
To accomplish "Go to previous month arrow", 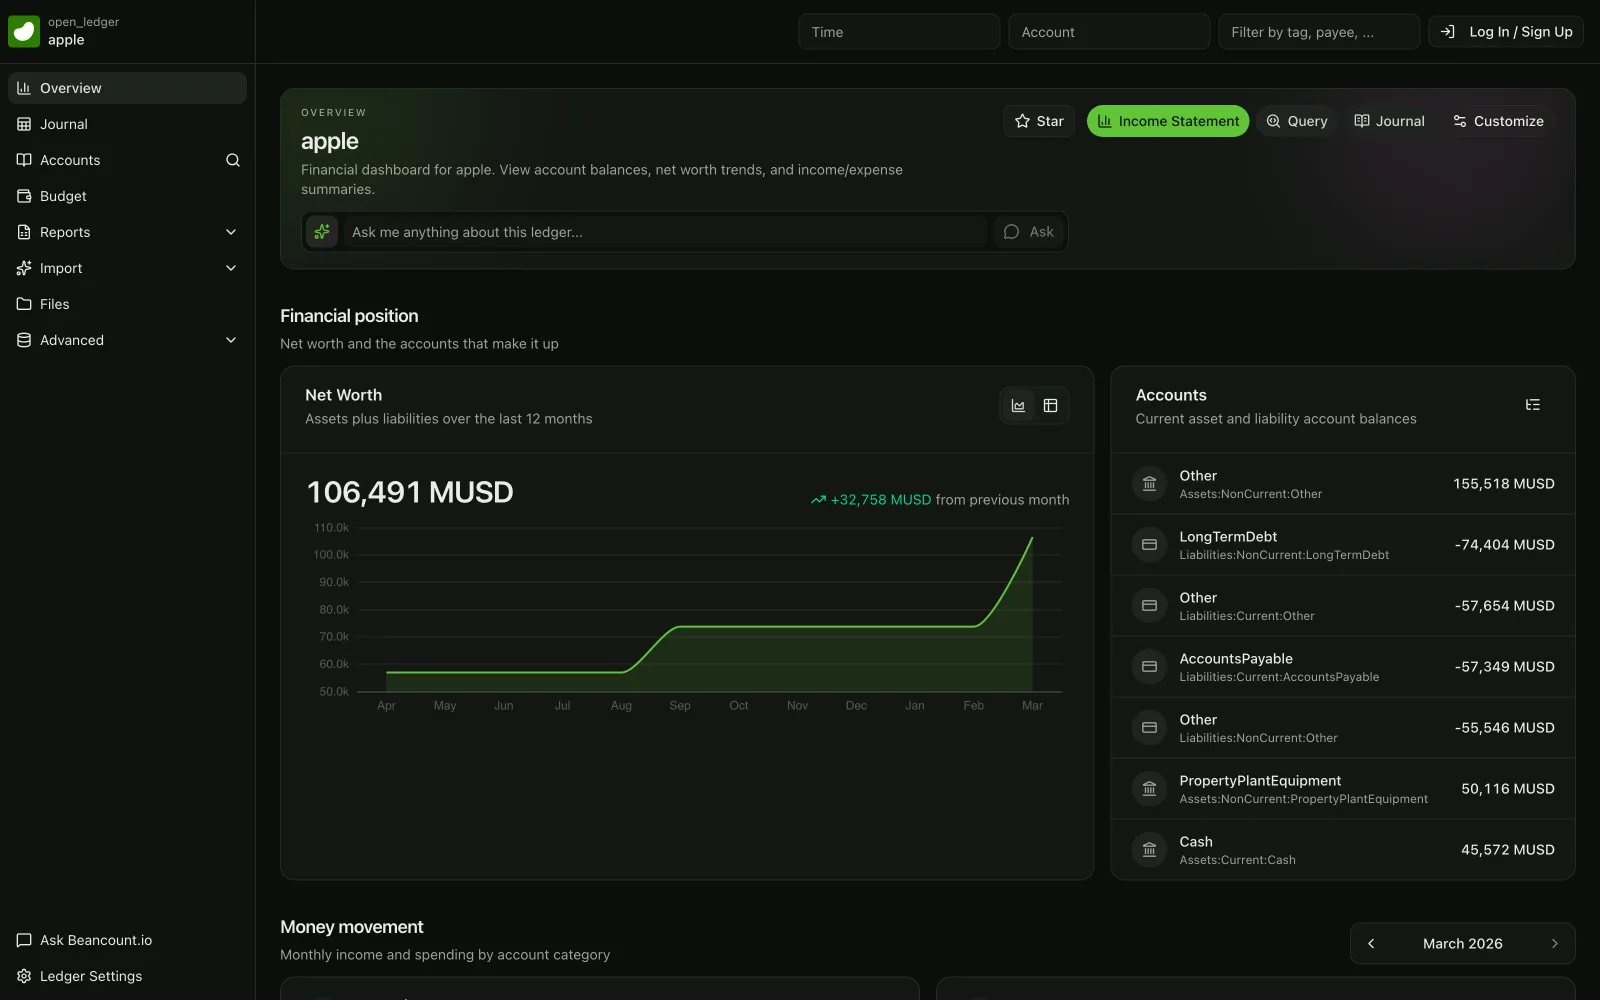I will point(1371,944).
